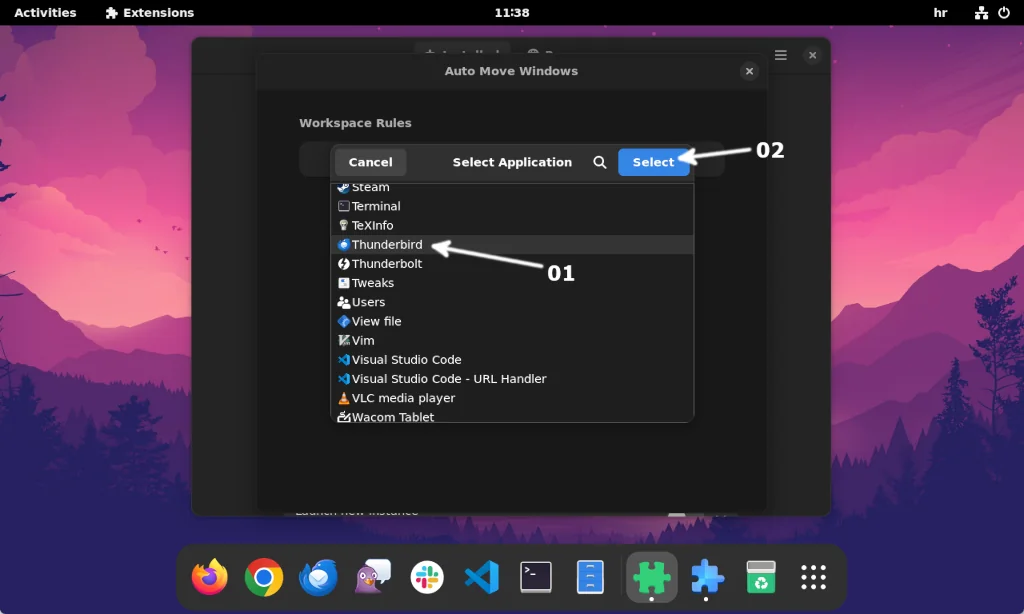
Task: Open Extension Manager blue puzzle icon
Action: pos(707,577)
